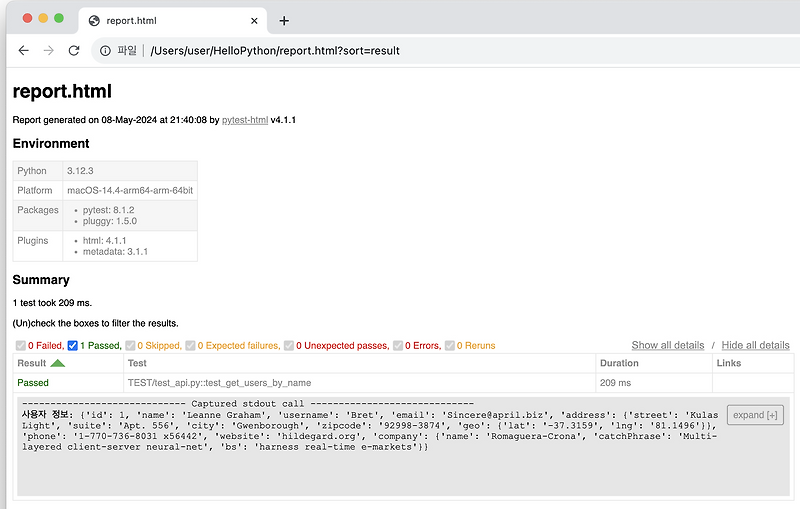Screen dimensions: 800x509
Task: Uncheck the 1 Passed filter checkbox
Action: pos(72,346)
